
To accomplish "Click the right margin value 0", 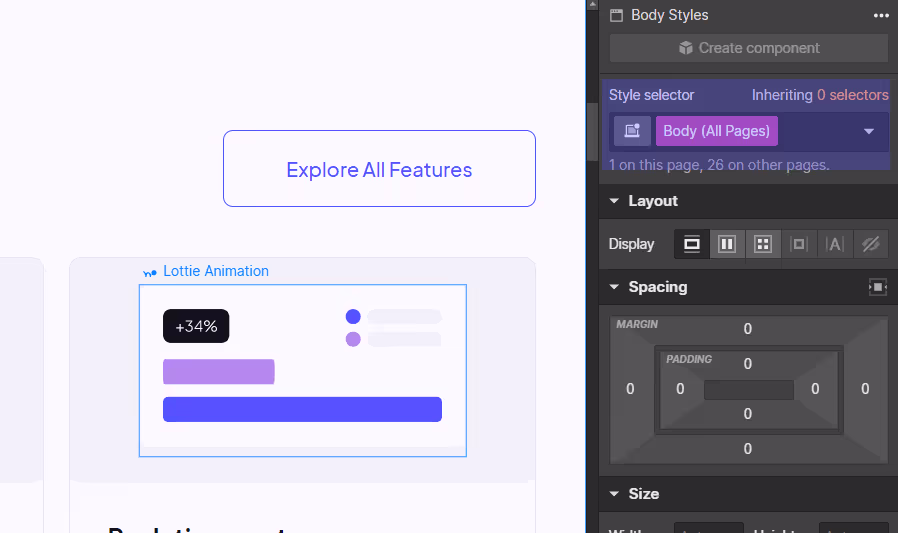I will (x=865, y=389).
